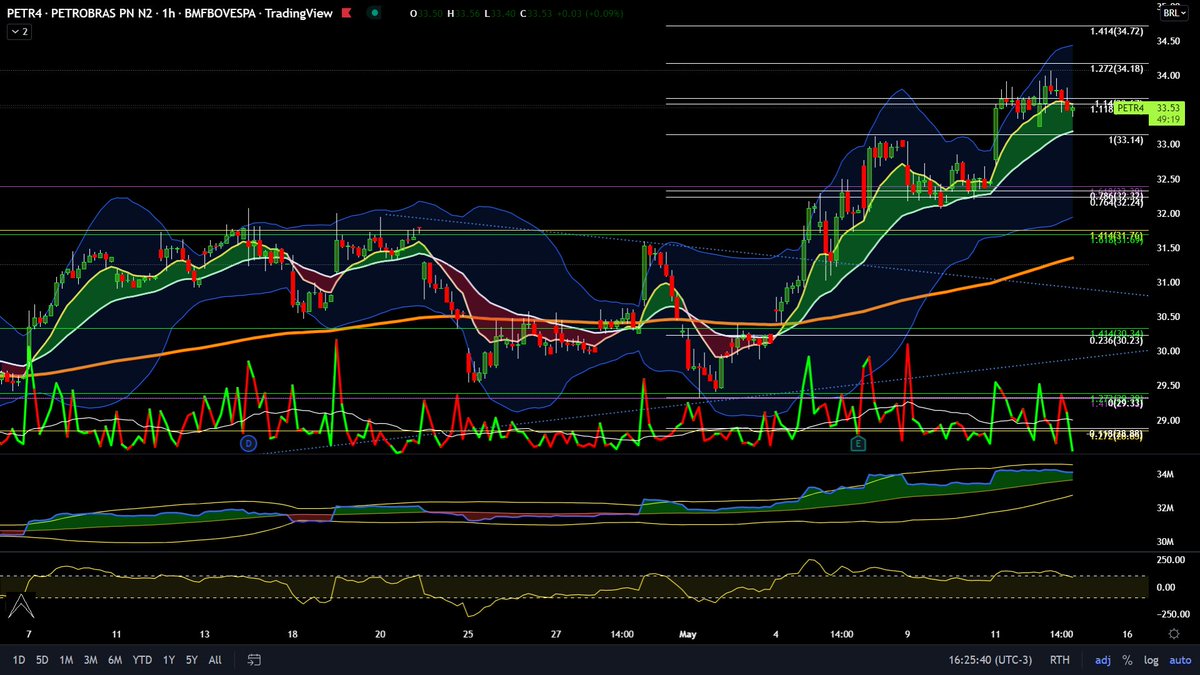Click the TradingView logo on the chart
1200x675 pixels.
(21, 606)
